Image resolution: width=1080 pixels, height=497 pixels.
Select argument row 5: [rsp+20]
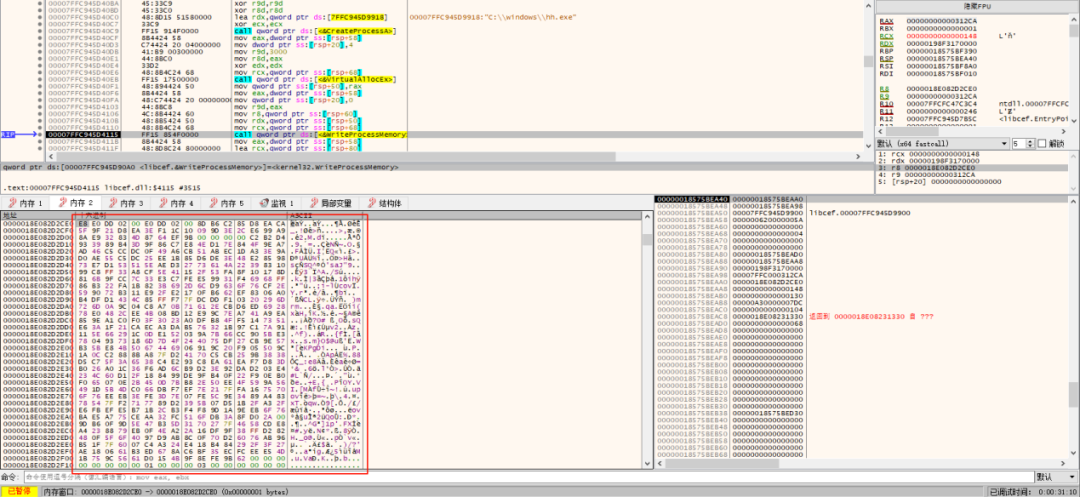pyautogui.click(x=972, y=181)
